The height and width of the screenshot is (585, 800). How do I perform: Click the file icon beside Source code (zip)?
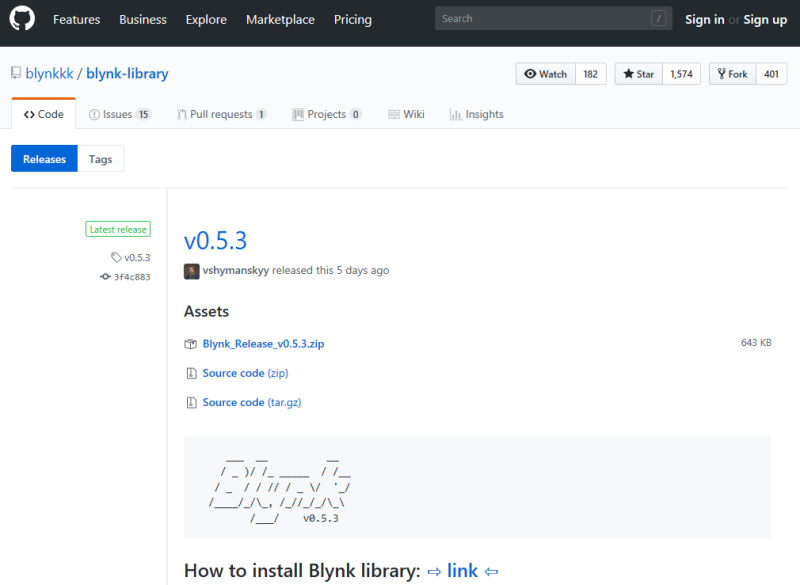pyautogui.click(x=191, y=373)
